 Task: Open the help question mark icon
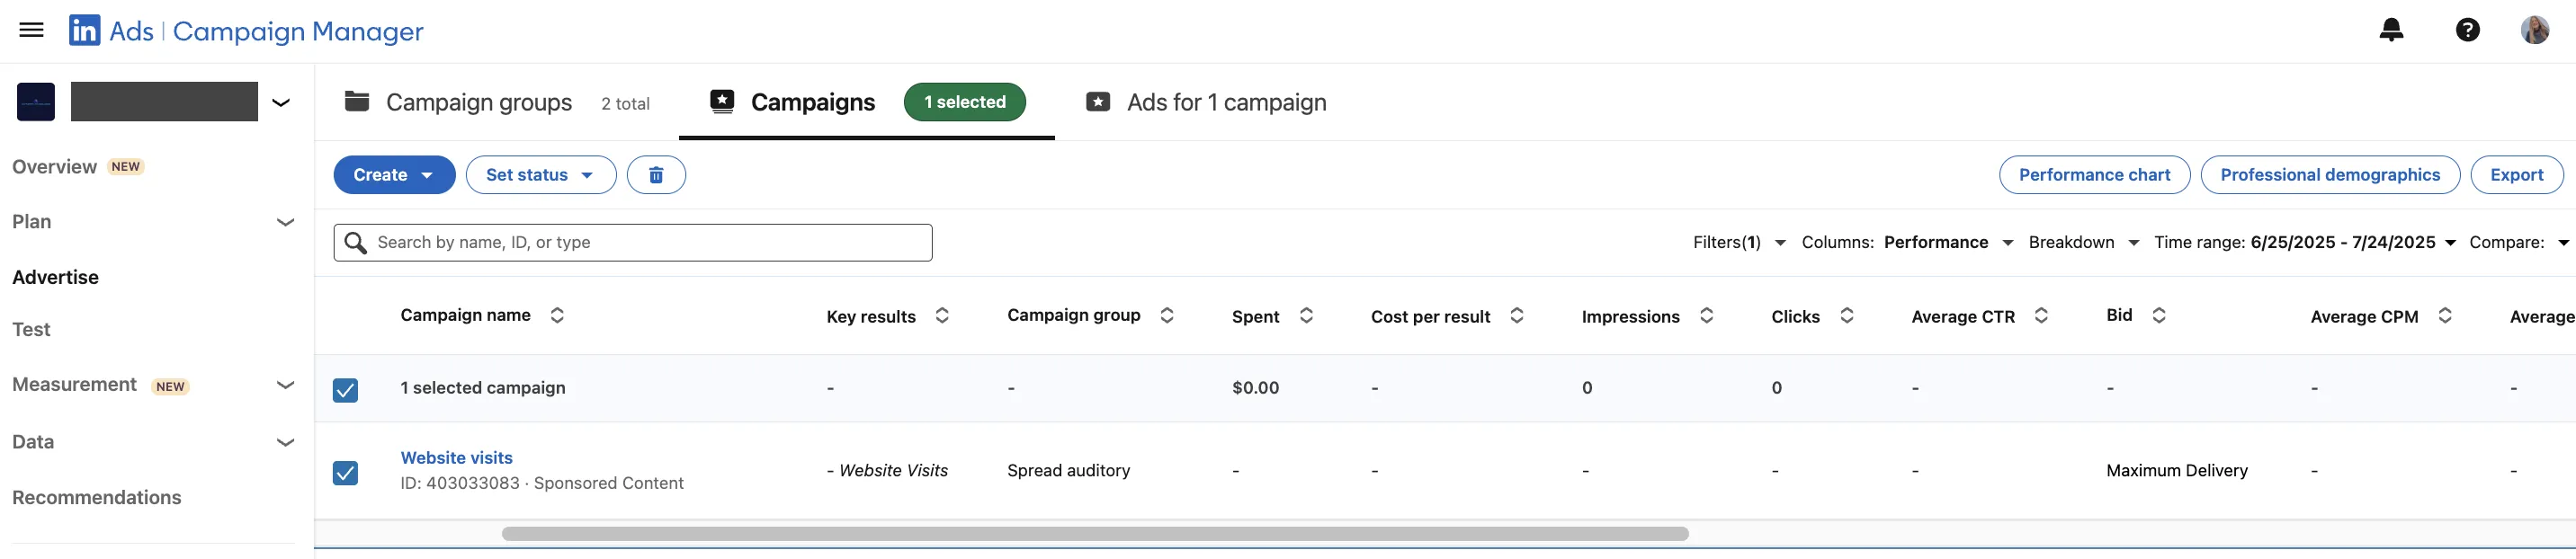pyautogui.click(x=2468, y=30)
